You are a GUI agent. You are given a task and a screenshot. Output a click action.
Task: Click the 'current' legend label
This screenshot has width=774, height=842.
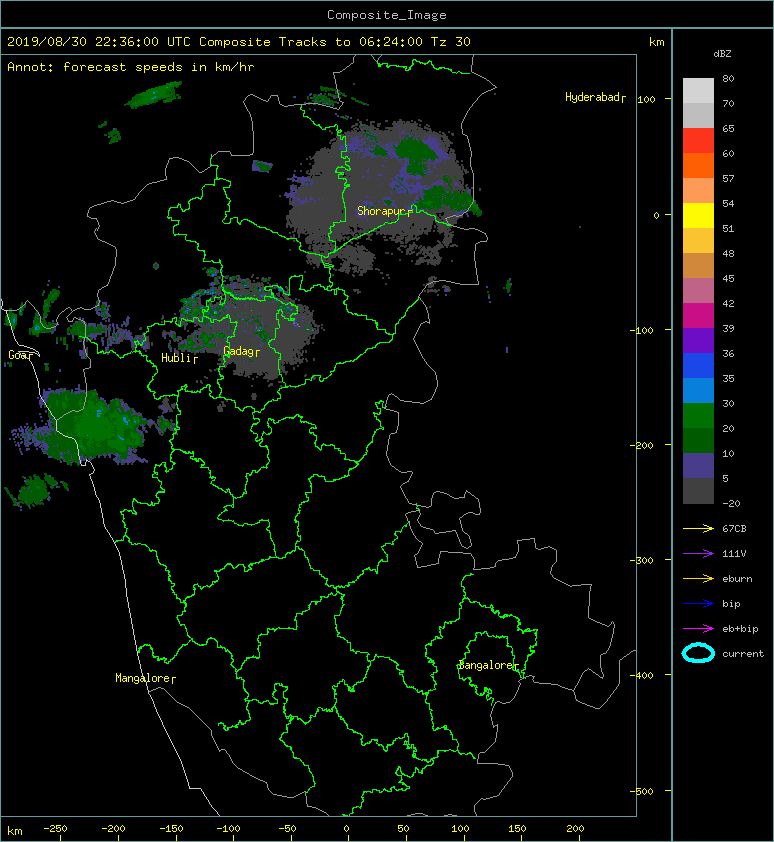click(743, 654)
